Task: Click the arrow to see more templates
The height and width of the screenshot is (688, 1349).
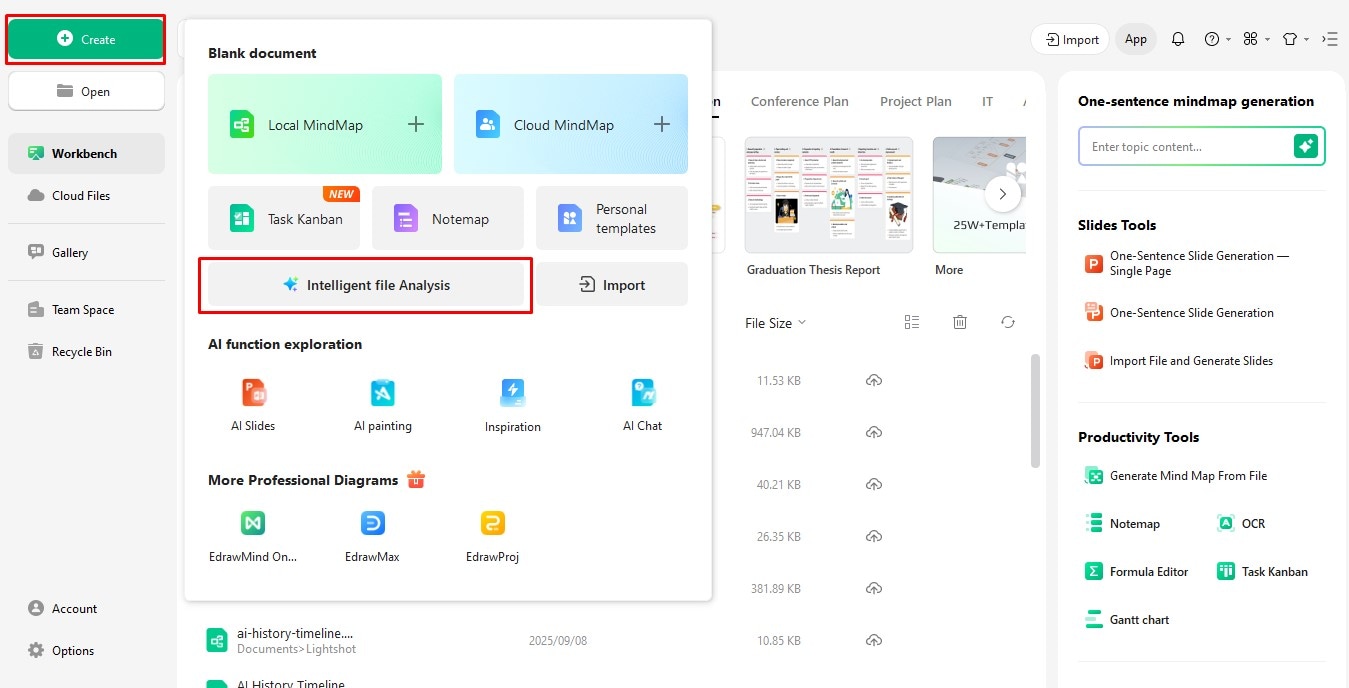Action: 1003,194
